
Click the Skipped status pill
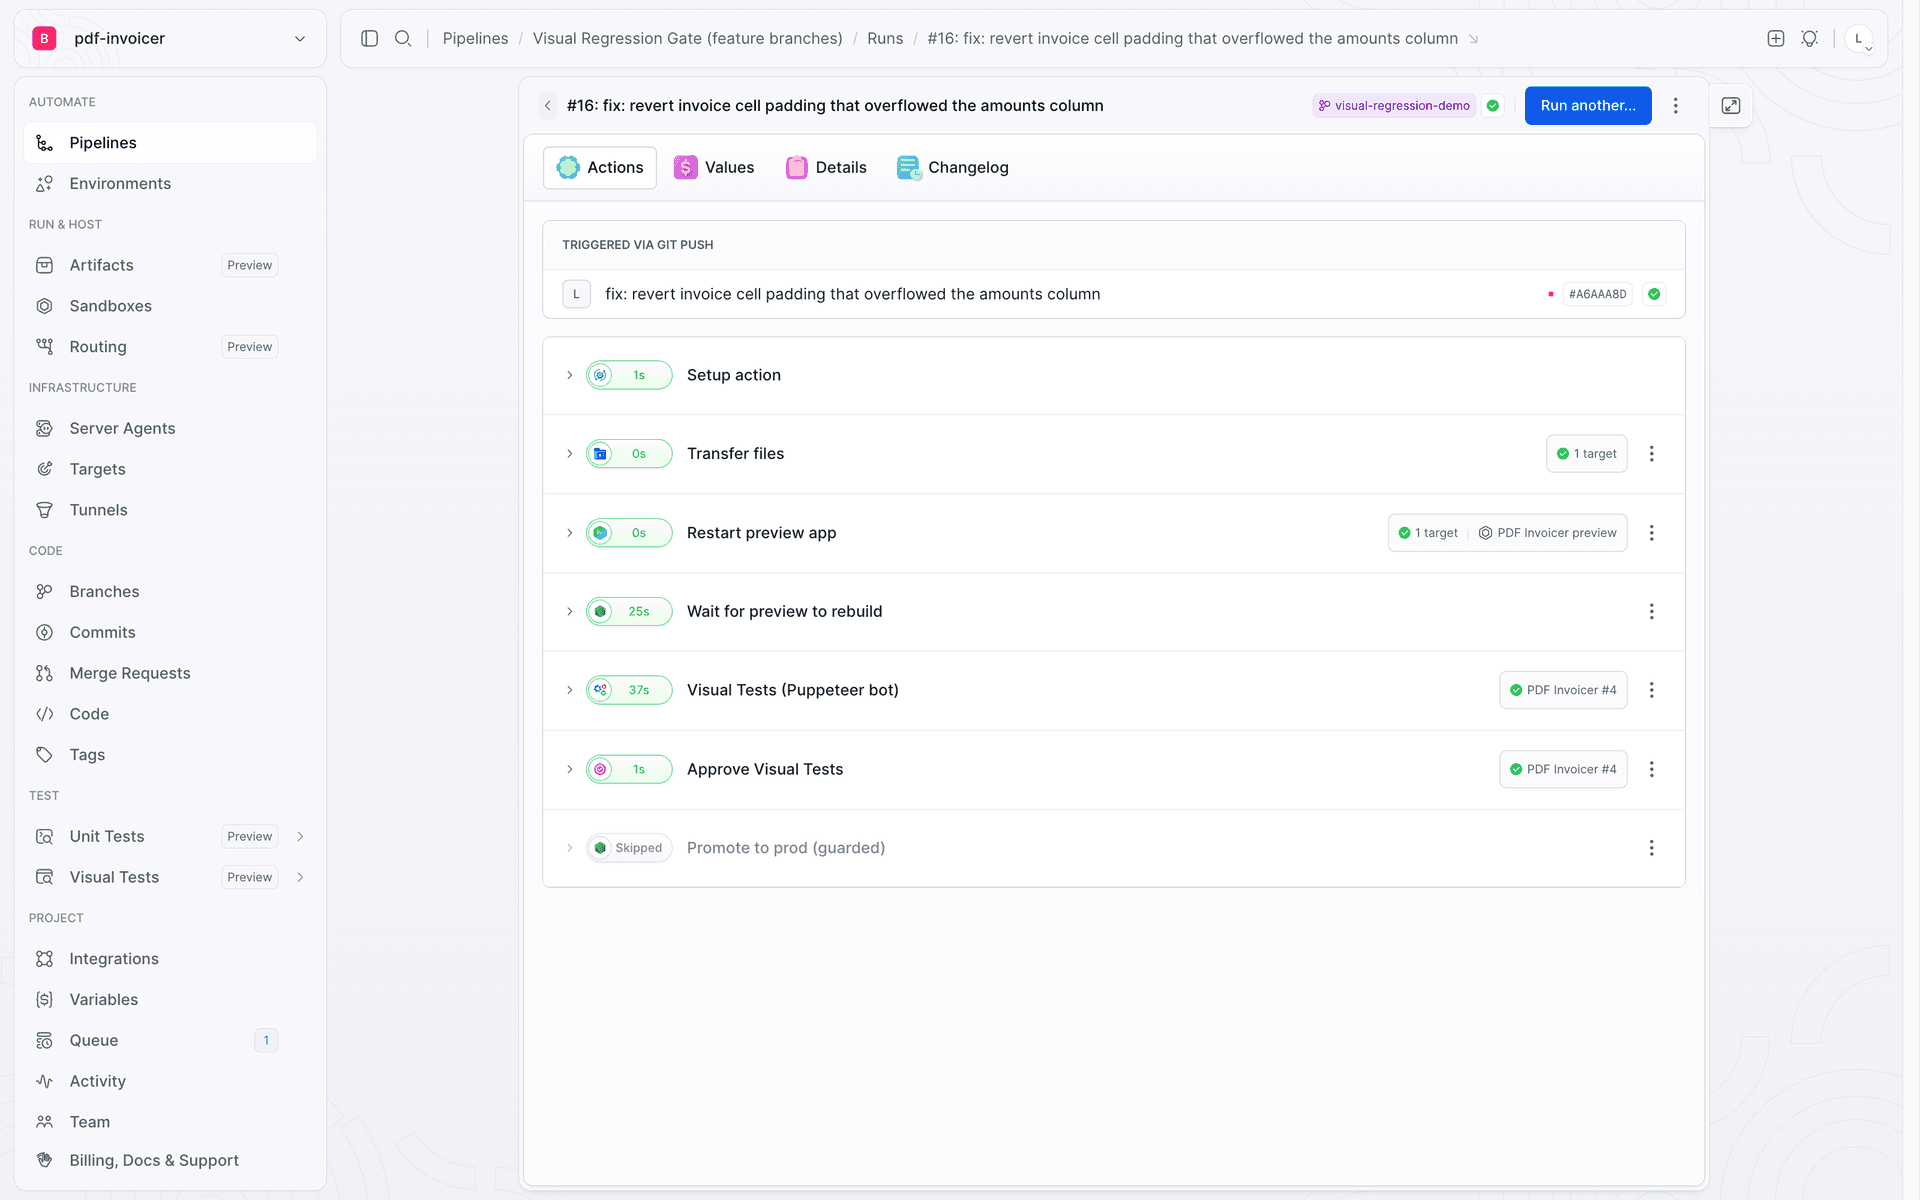(629, 848)
